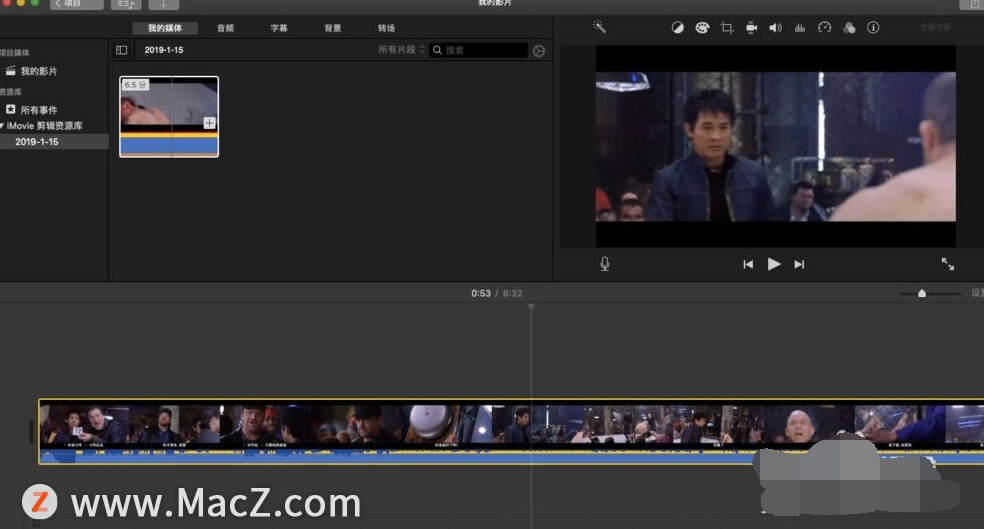Adjust the timeline zoom slider
The width and height of the screenshot is (984, 529).
coord(922,293)
